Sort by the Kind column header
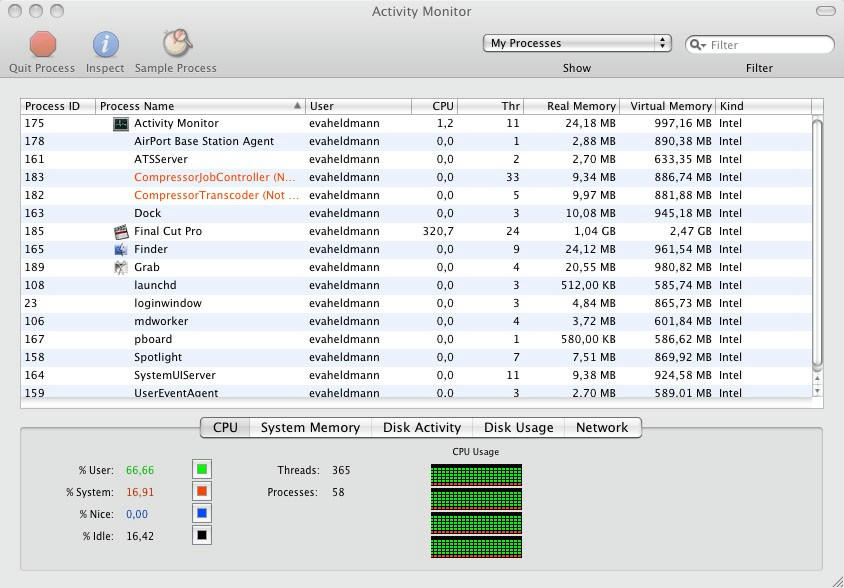 [x=763, y=106]
